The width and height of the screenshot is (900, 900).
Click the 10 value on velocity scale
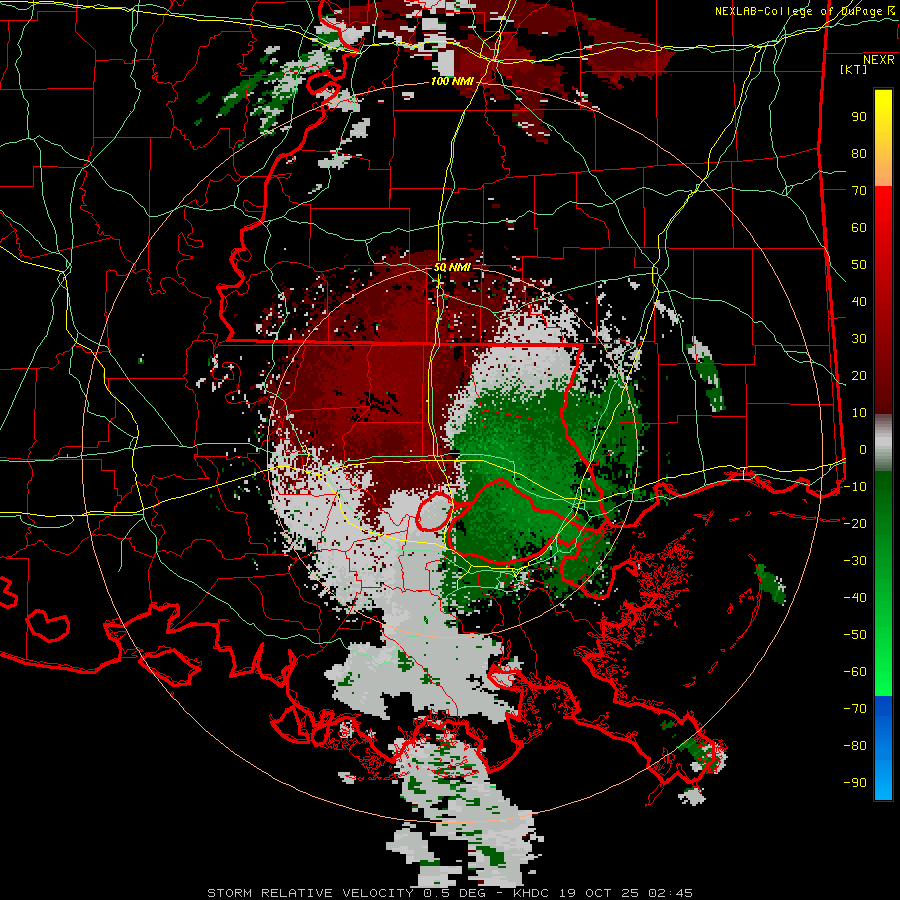point(859,413)
